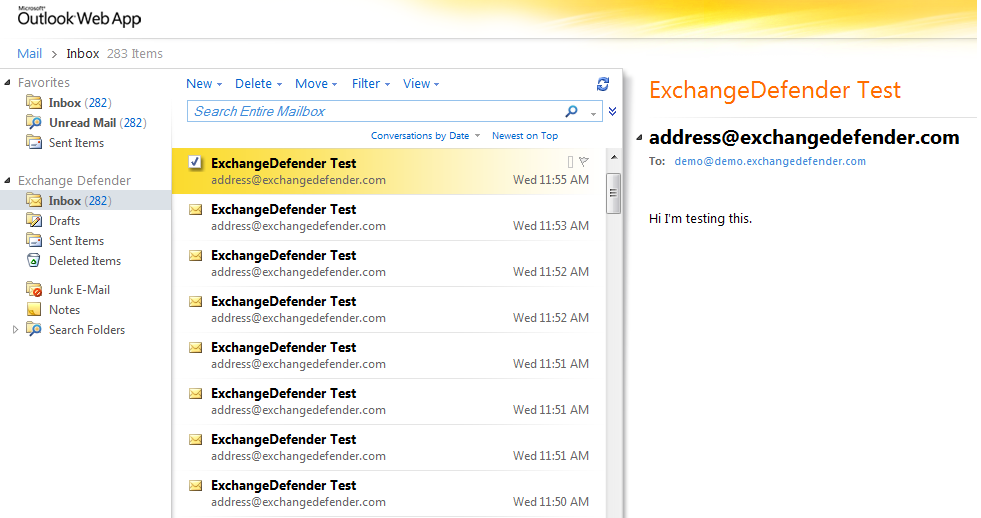Click the Exchange Defender Inbox icon
981x518 pixels.
[34, 200]
